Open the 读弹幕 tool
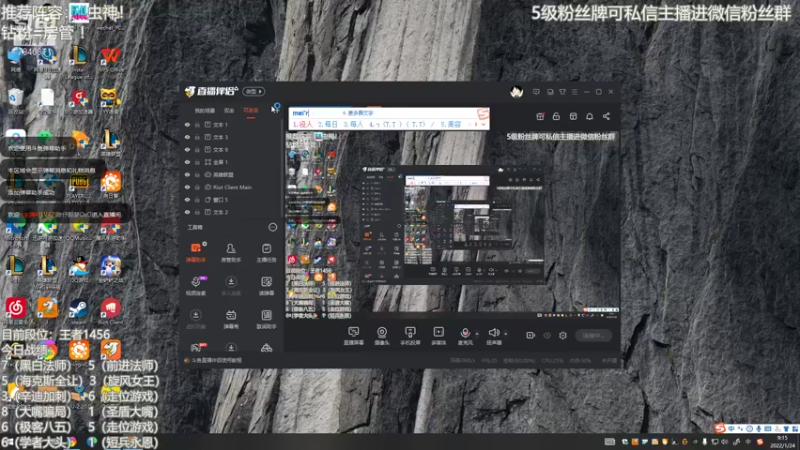The height and width of the screenshot is (450, 800). point(266,286)
